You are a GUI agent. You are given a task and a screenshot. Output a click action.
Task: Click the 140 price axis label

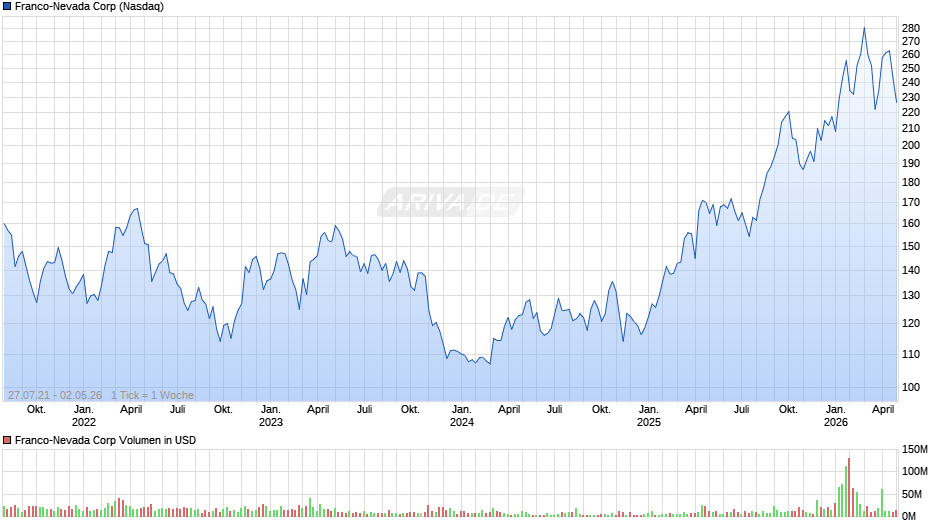point(911,270)
